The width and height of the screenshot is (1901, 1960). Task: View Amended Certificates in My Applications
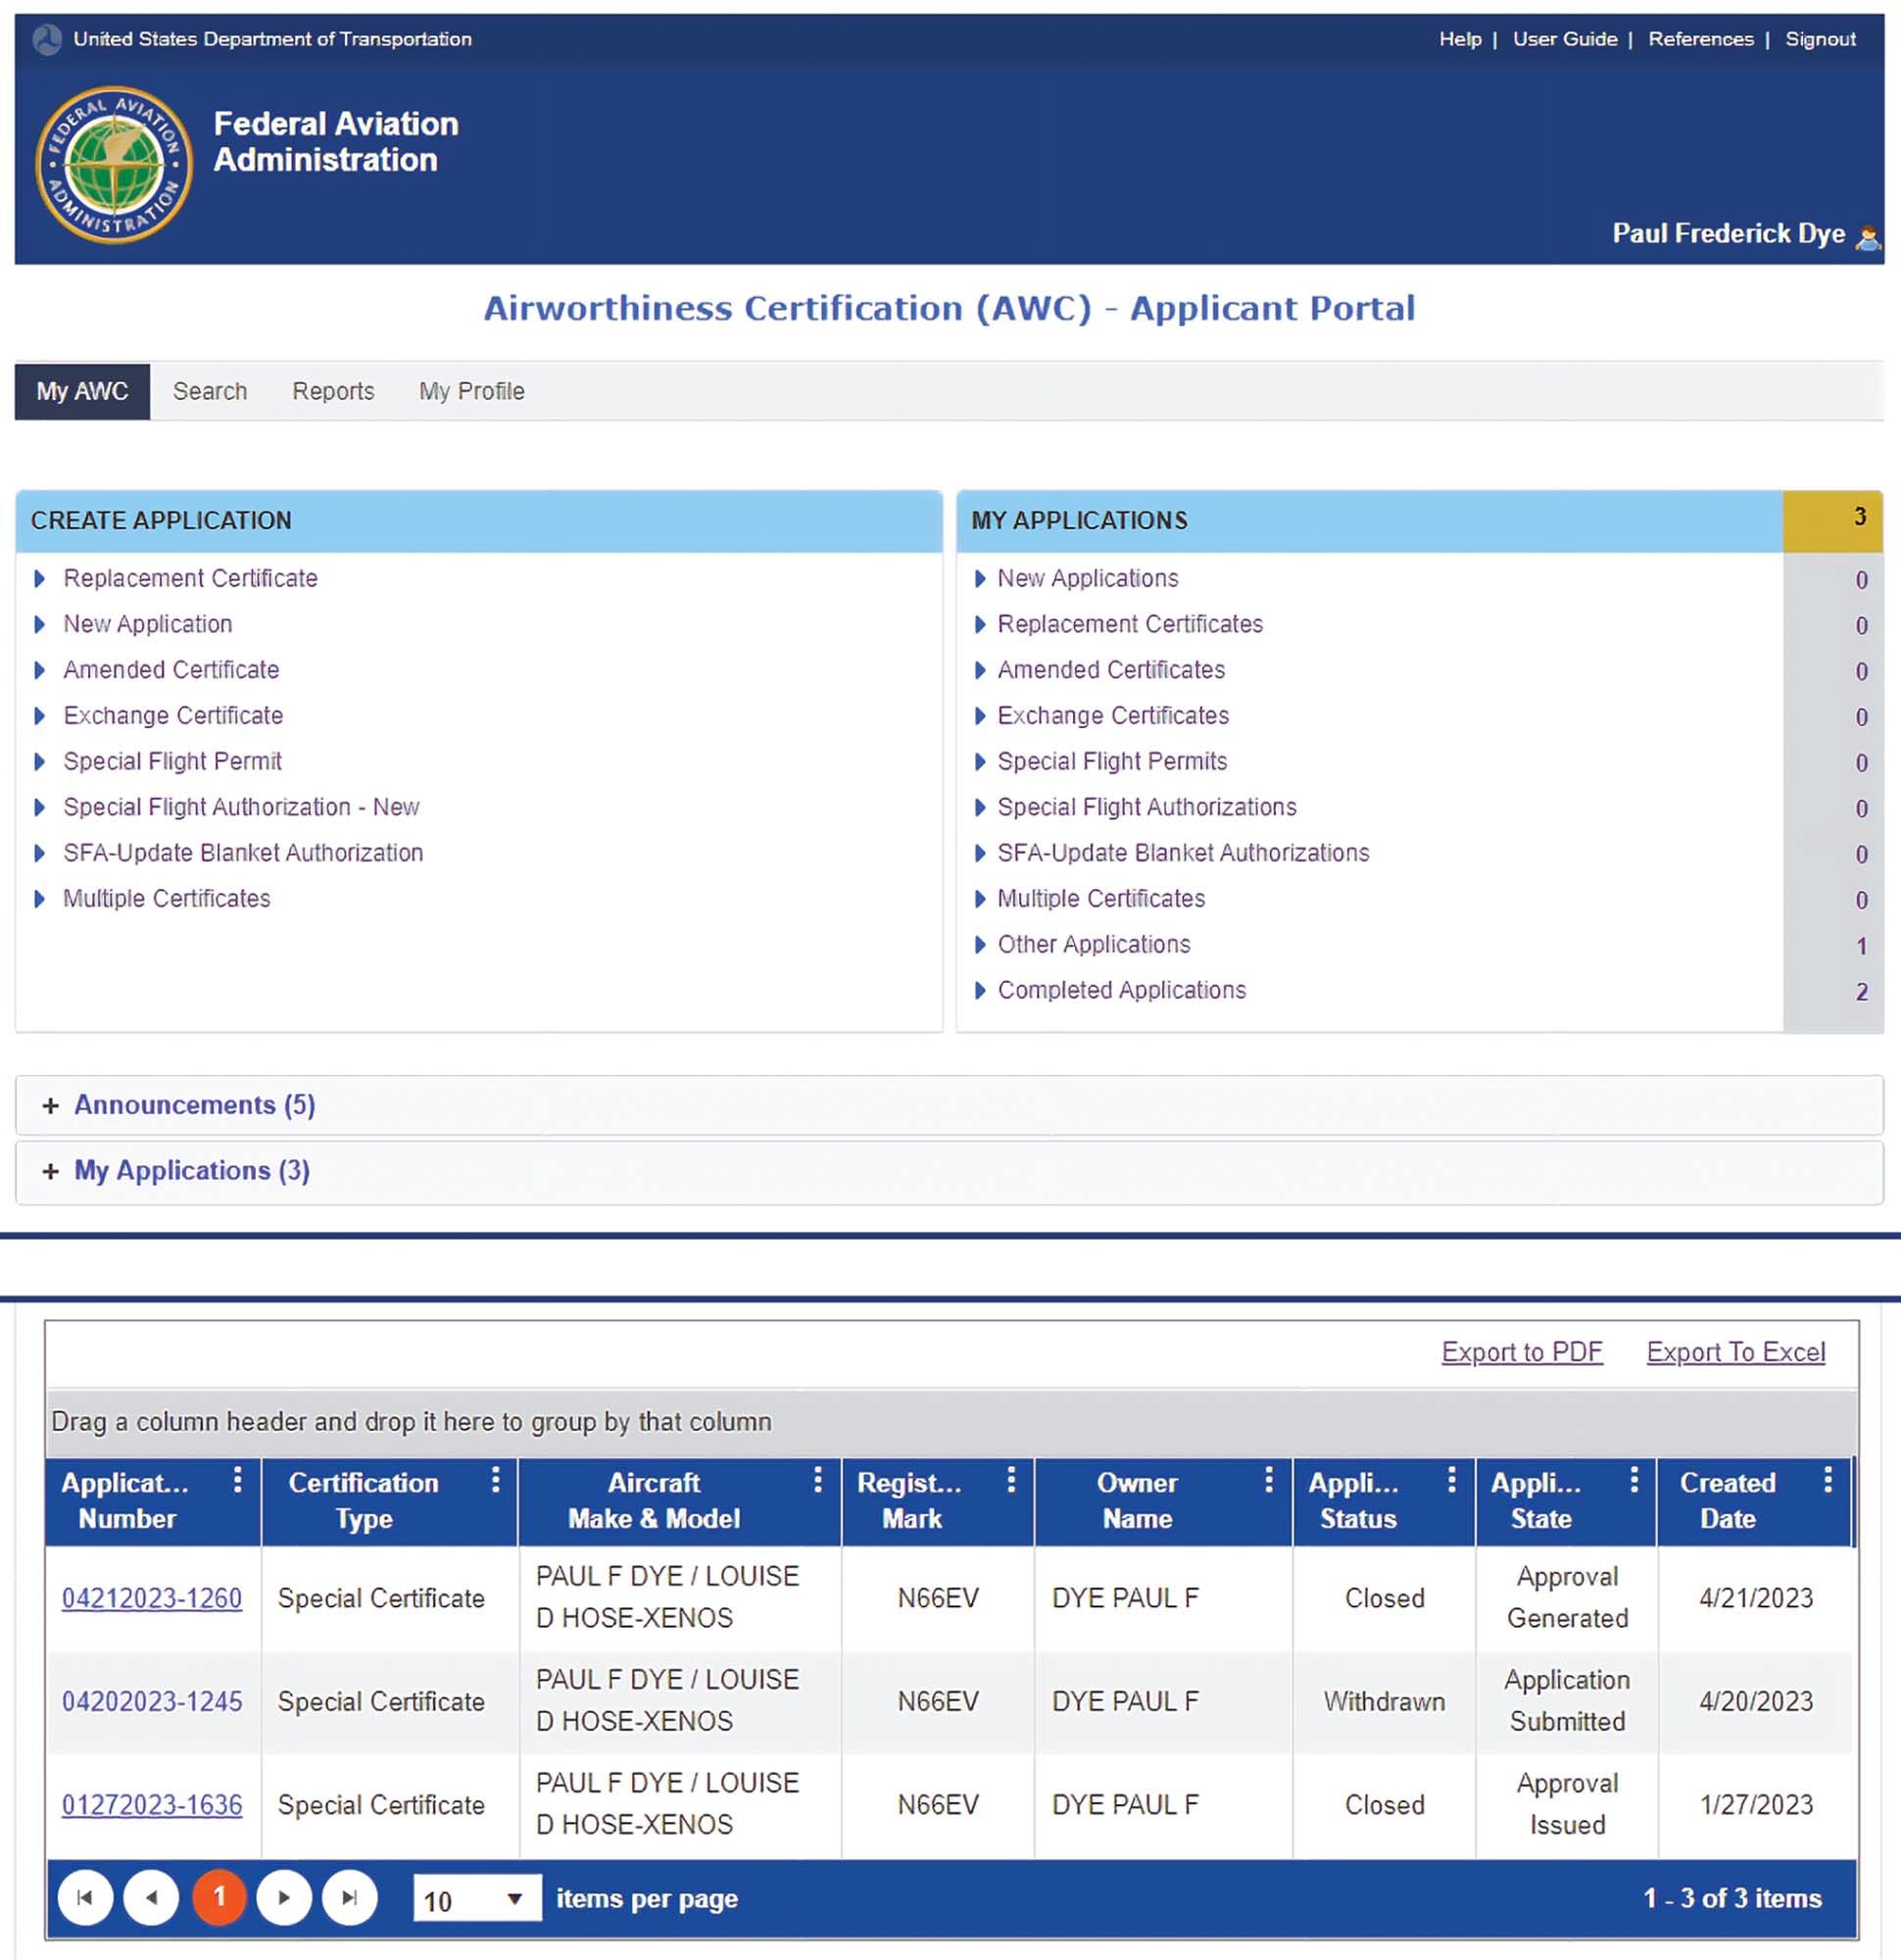coord(1111,670)
